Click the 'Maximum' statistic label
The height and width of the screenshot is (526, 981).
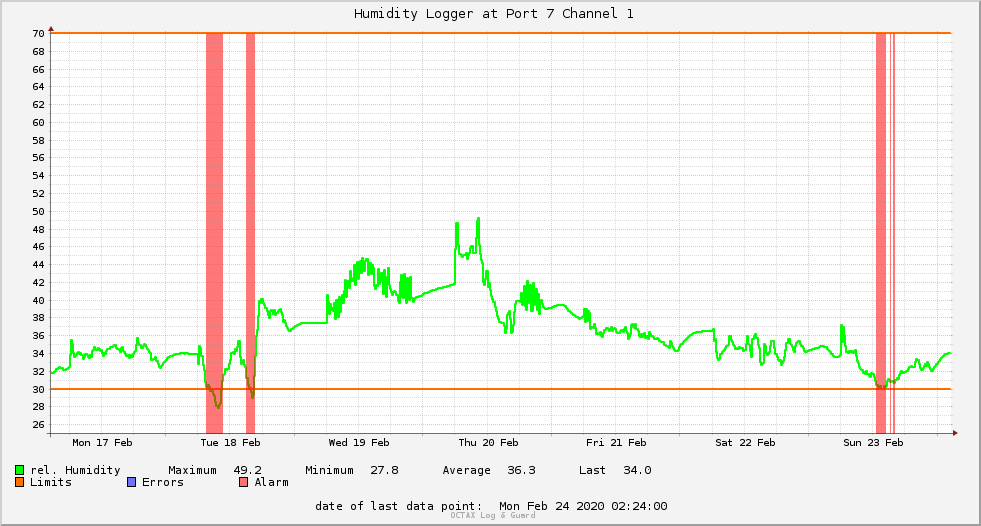(192, 470)
